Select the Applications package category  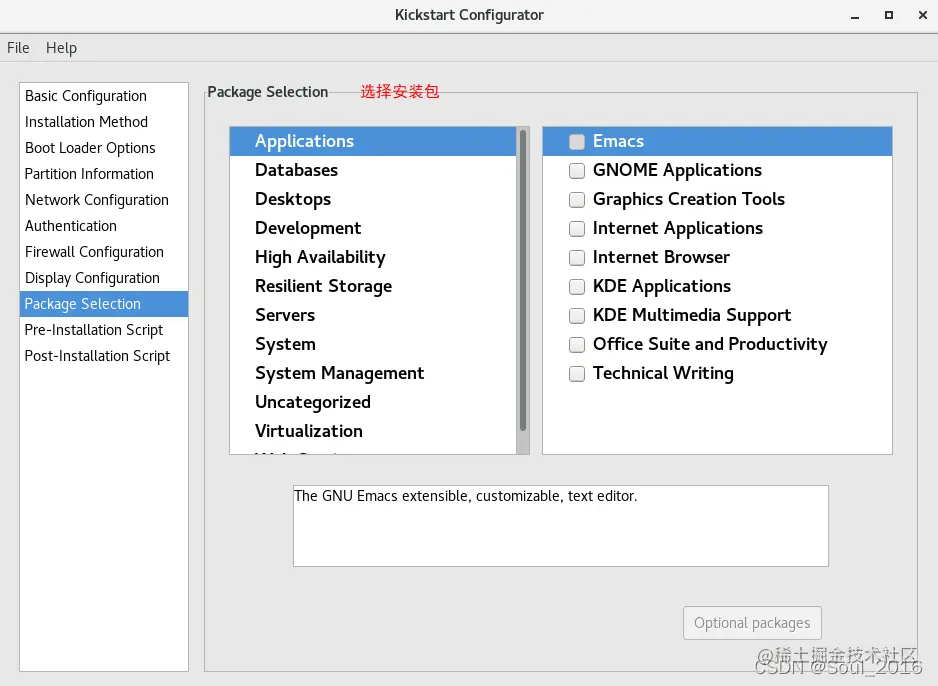coord(373,141)
